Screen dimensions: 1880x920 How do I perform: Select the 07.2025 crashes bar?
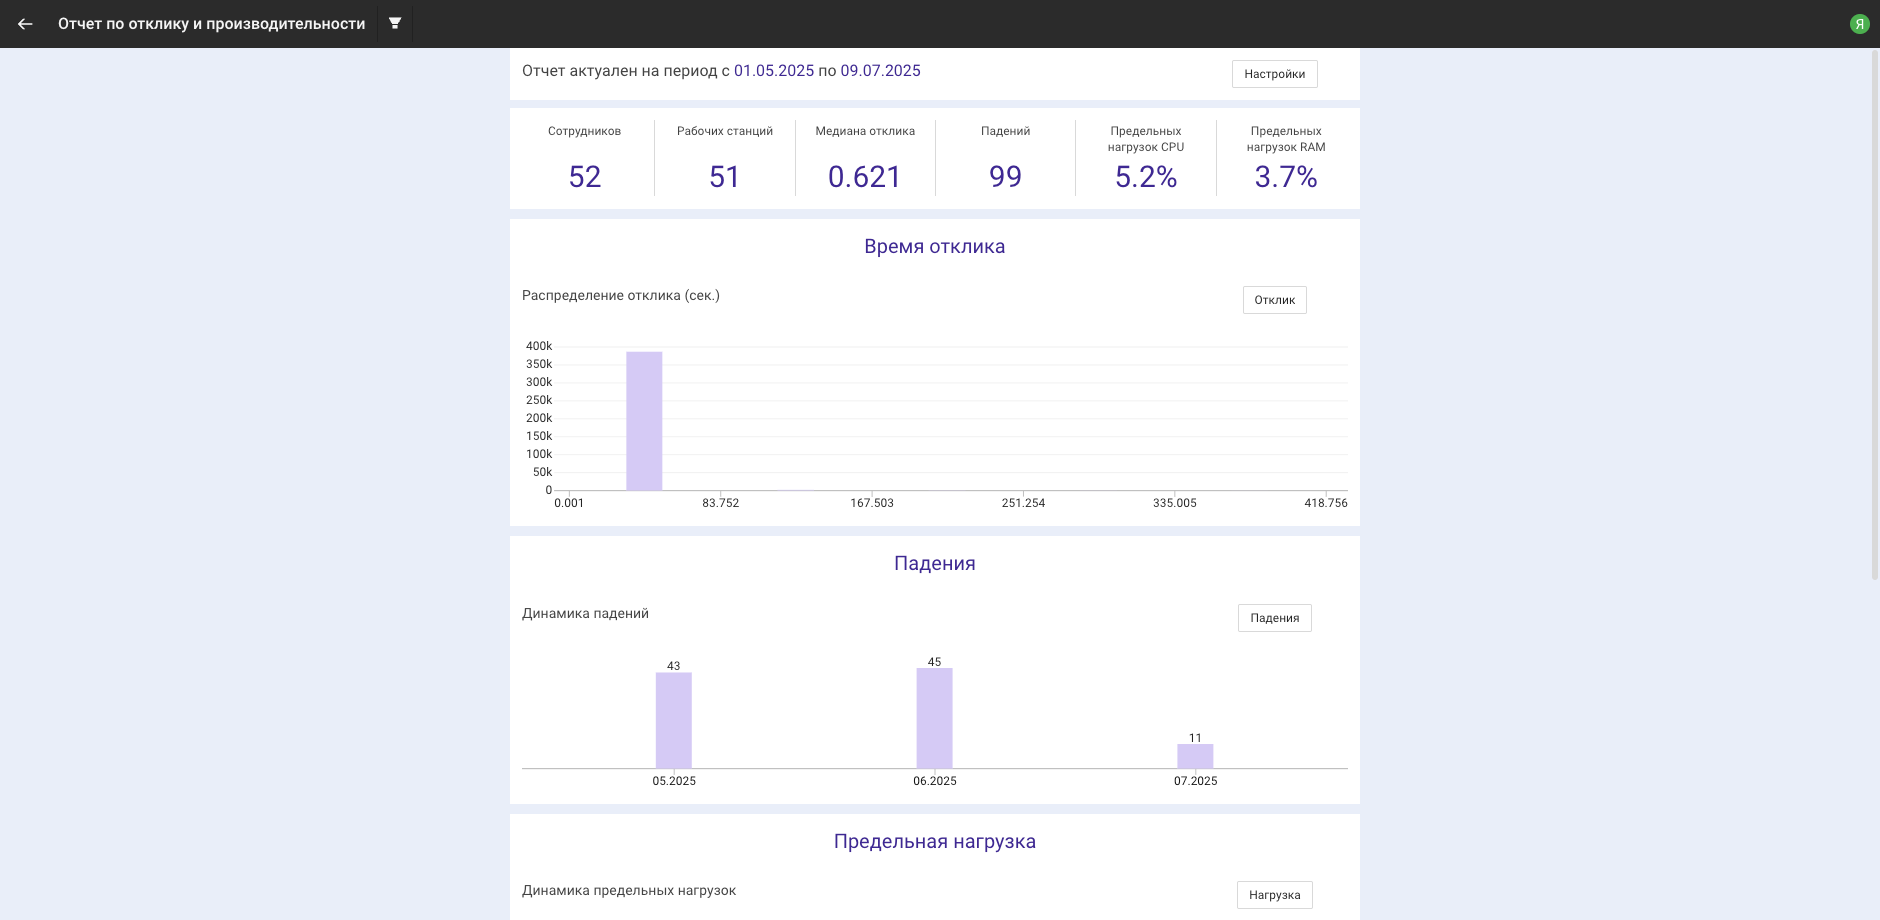click(x=1195, y=756)
